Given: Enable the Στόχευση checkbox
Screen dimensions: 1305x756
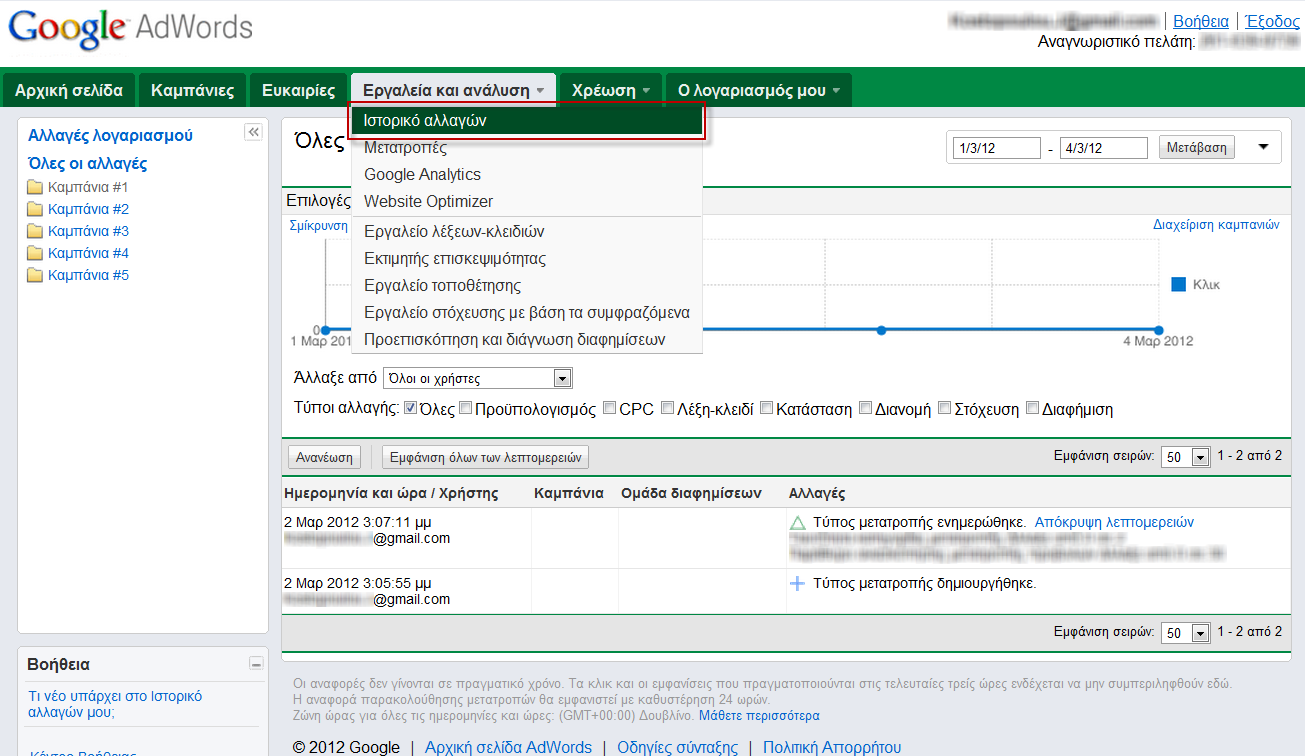Looking at the screenshot, I should (944, 408).
